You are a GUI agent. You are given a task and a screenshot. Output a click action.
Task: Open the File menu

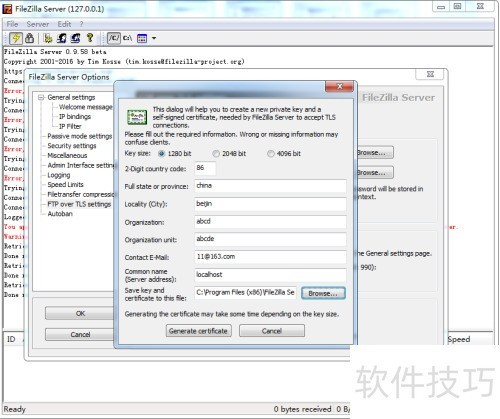click(x=12, y=24)
